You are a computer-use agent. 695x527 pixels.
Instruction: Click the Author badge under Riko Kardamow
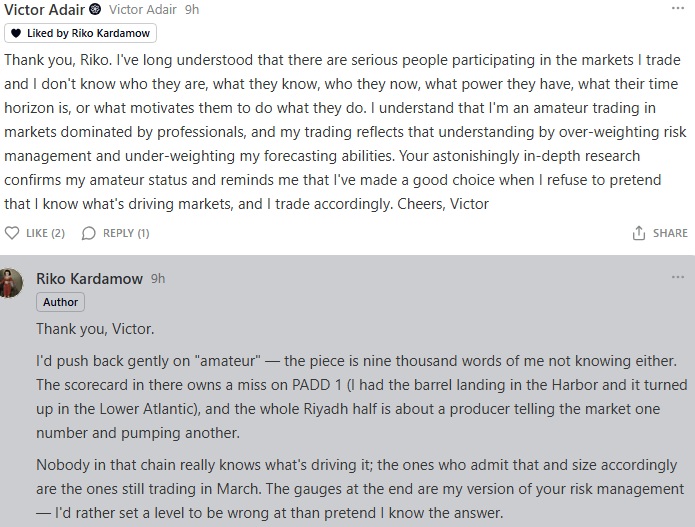[x=60, y=302]
